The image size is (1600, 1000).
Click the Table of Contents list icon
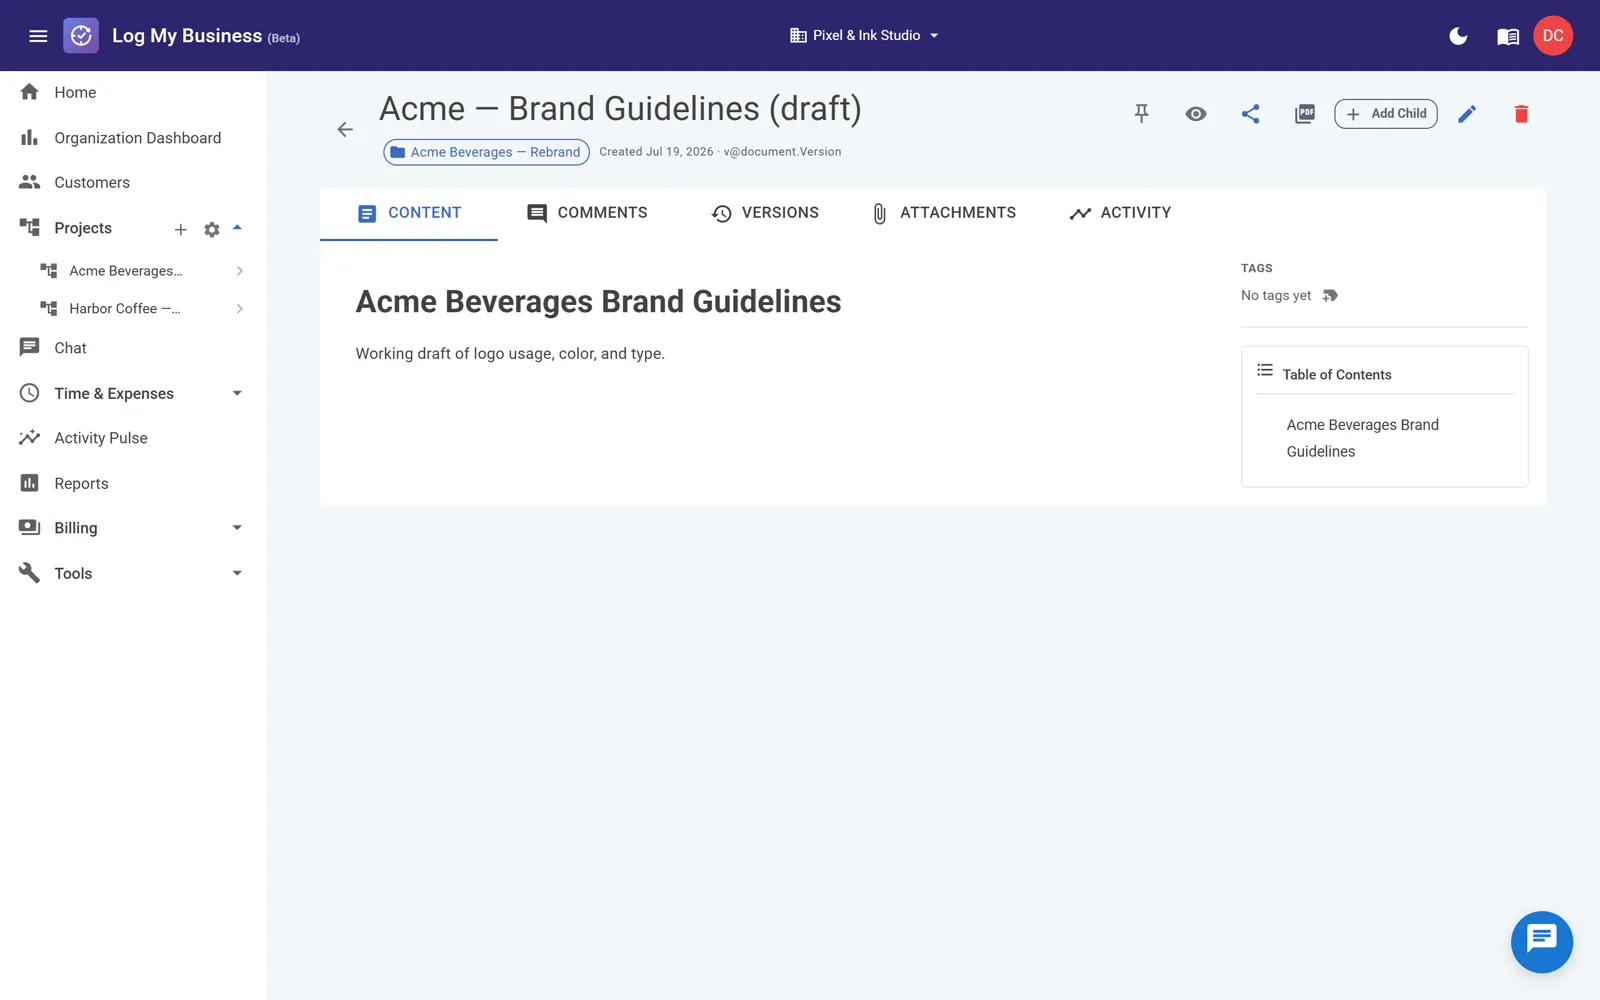click(1265, 371)
